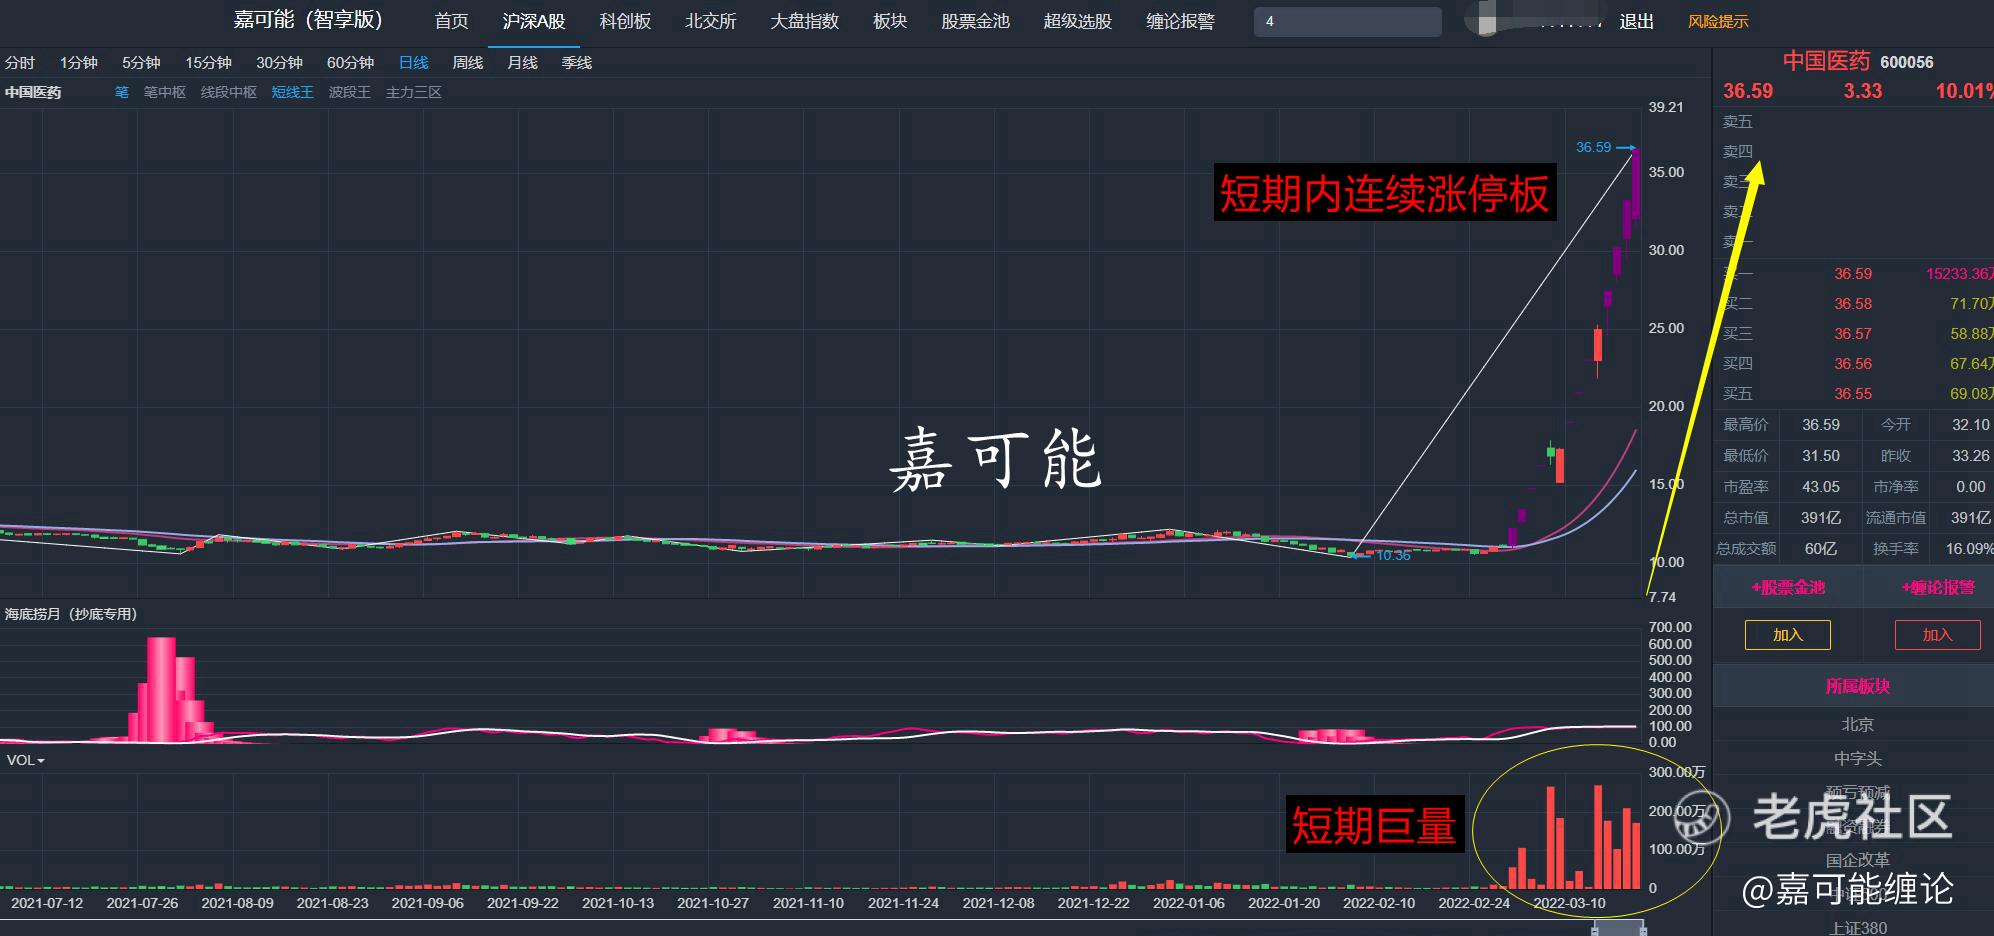
Task: Toggle the 主力三区 indicator
Action: pyautogui.click(x=414, y=92)
